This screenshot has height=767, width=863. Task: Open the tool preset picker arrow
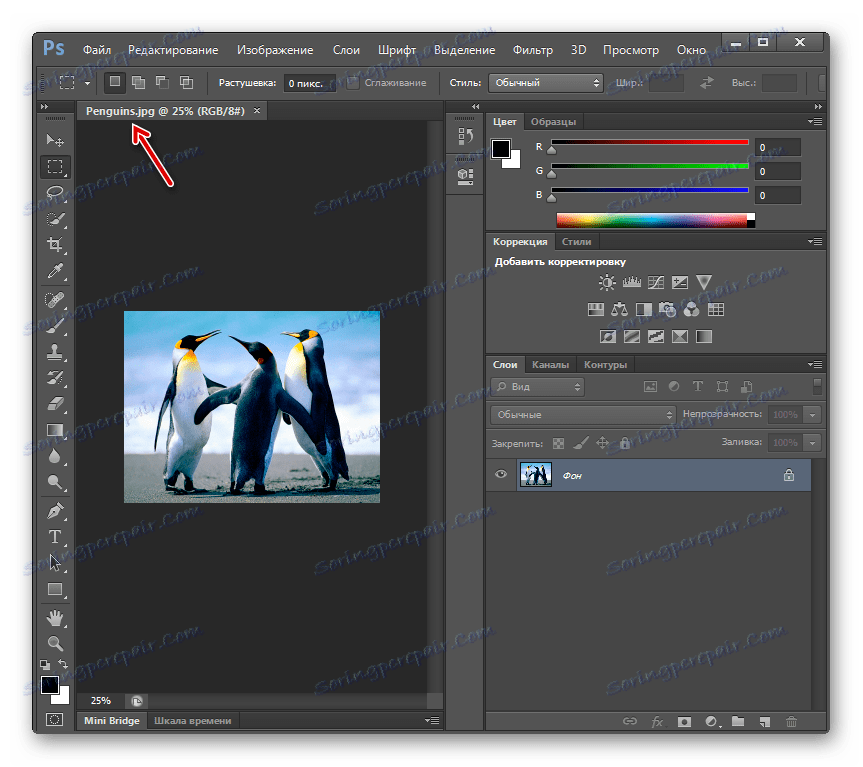[x=87, y=84]
